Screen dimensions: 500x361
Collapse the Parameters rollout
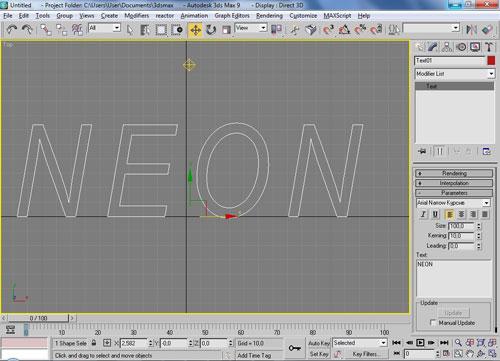pos(454,193)
